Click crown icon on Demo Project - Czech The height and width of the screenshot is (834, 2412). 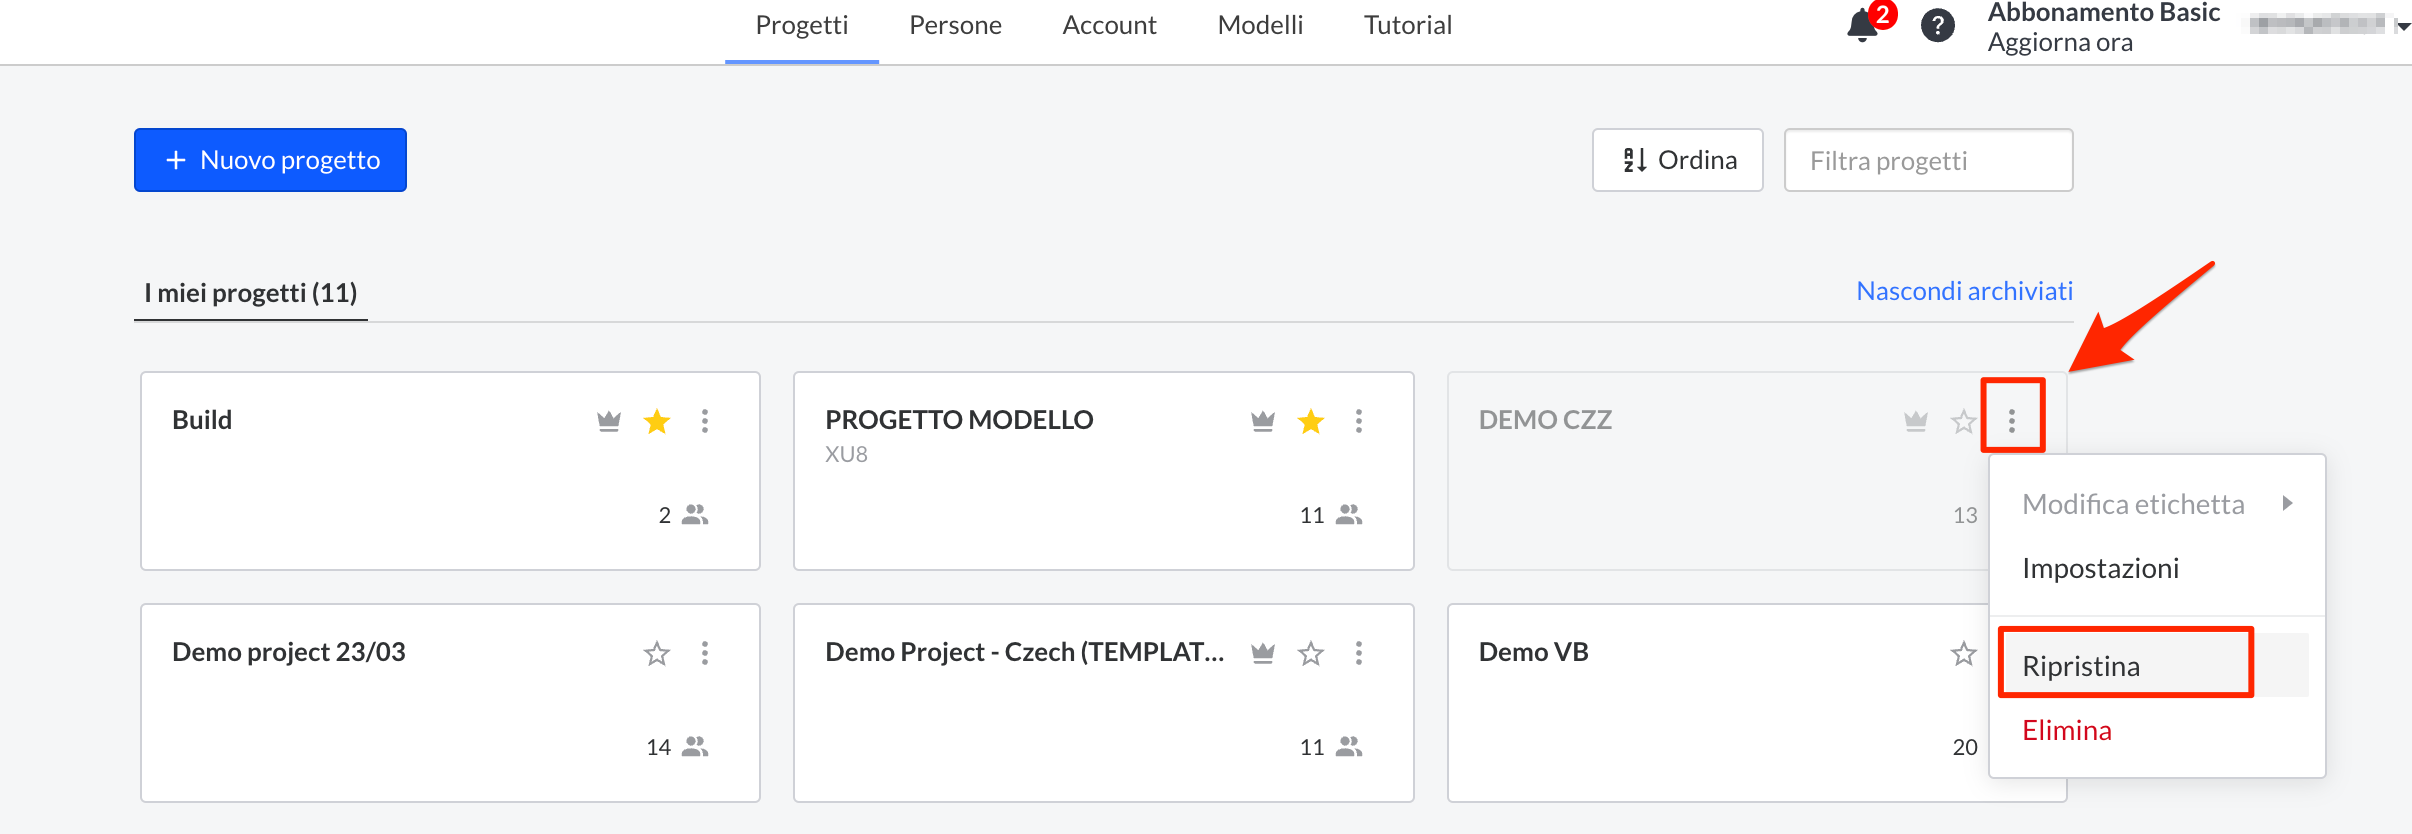click(1263, 653)
